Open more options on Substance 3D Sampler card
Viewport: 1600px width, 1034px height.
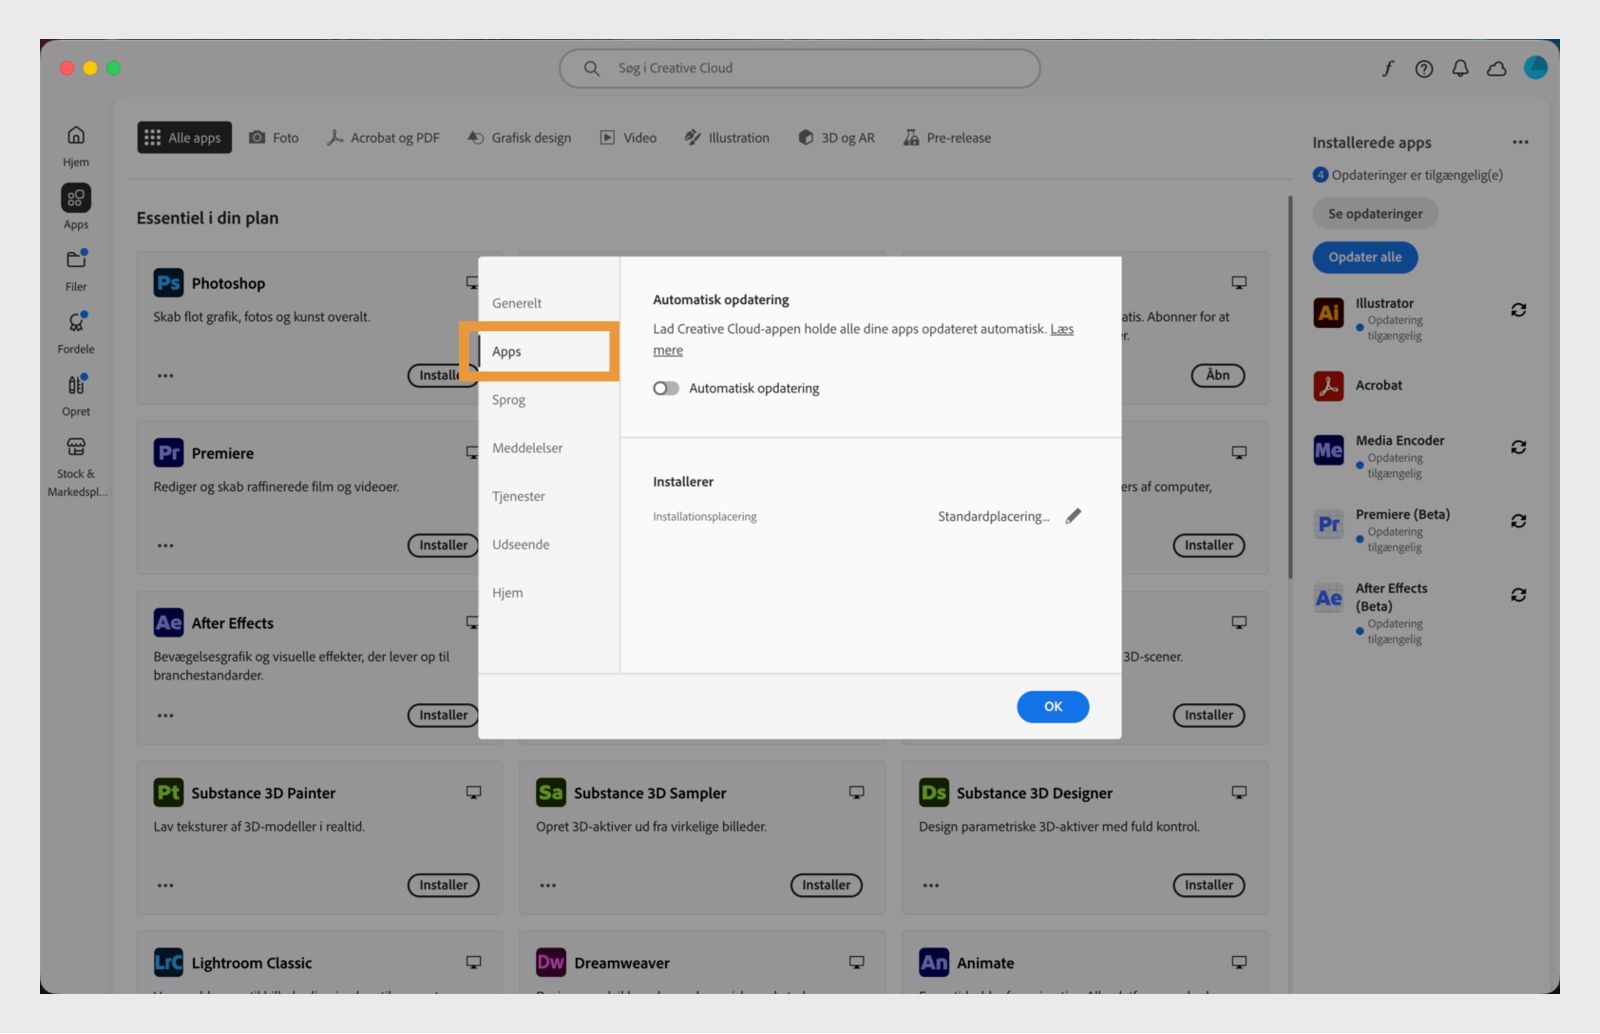click(548, 886)
